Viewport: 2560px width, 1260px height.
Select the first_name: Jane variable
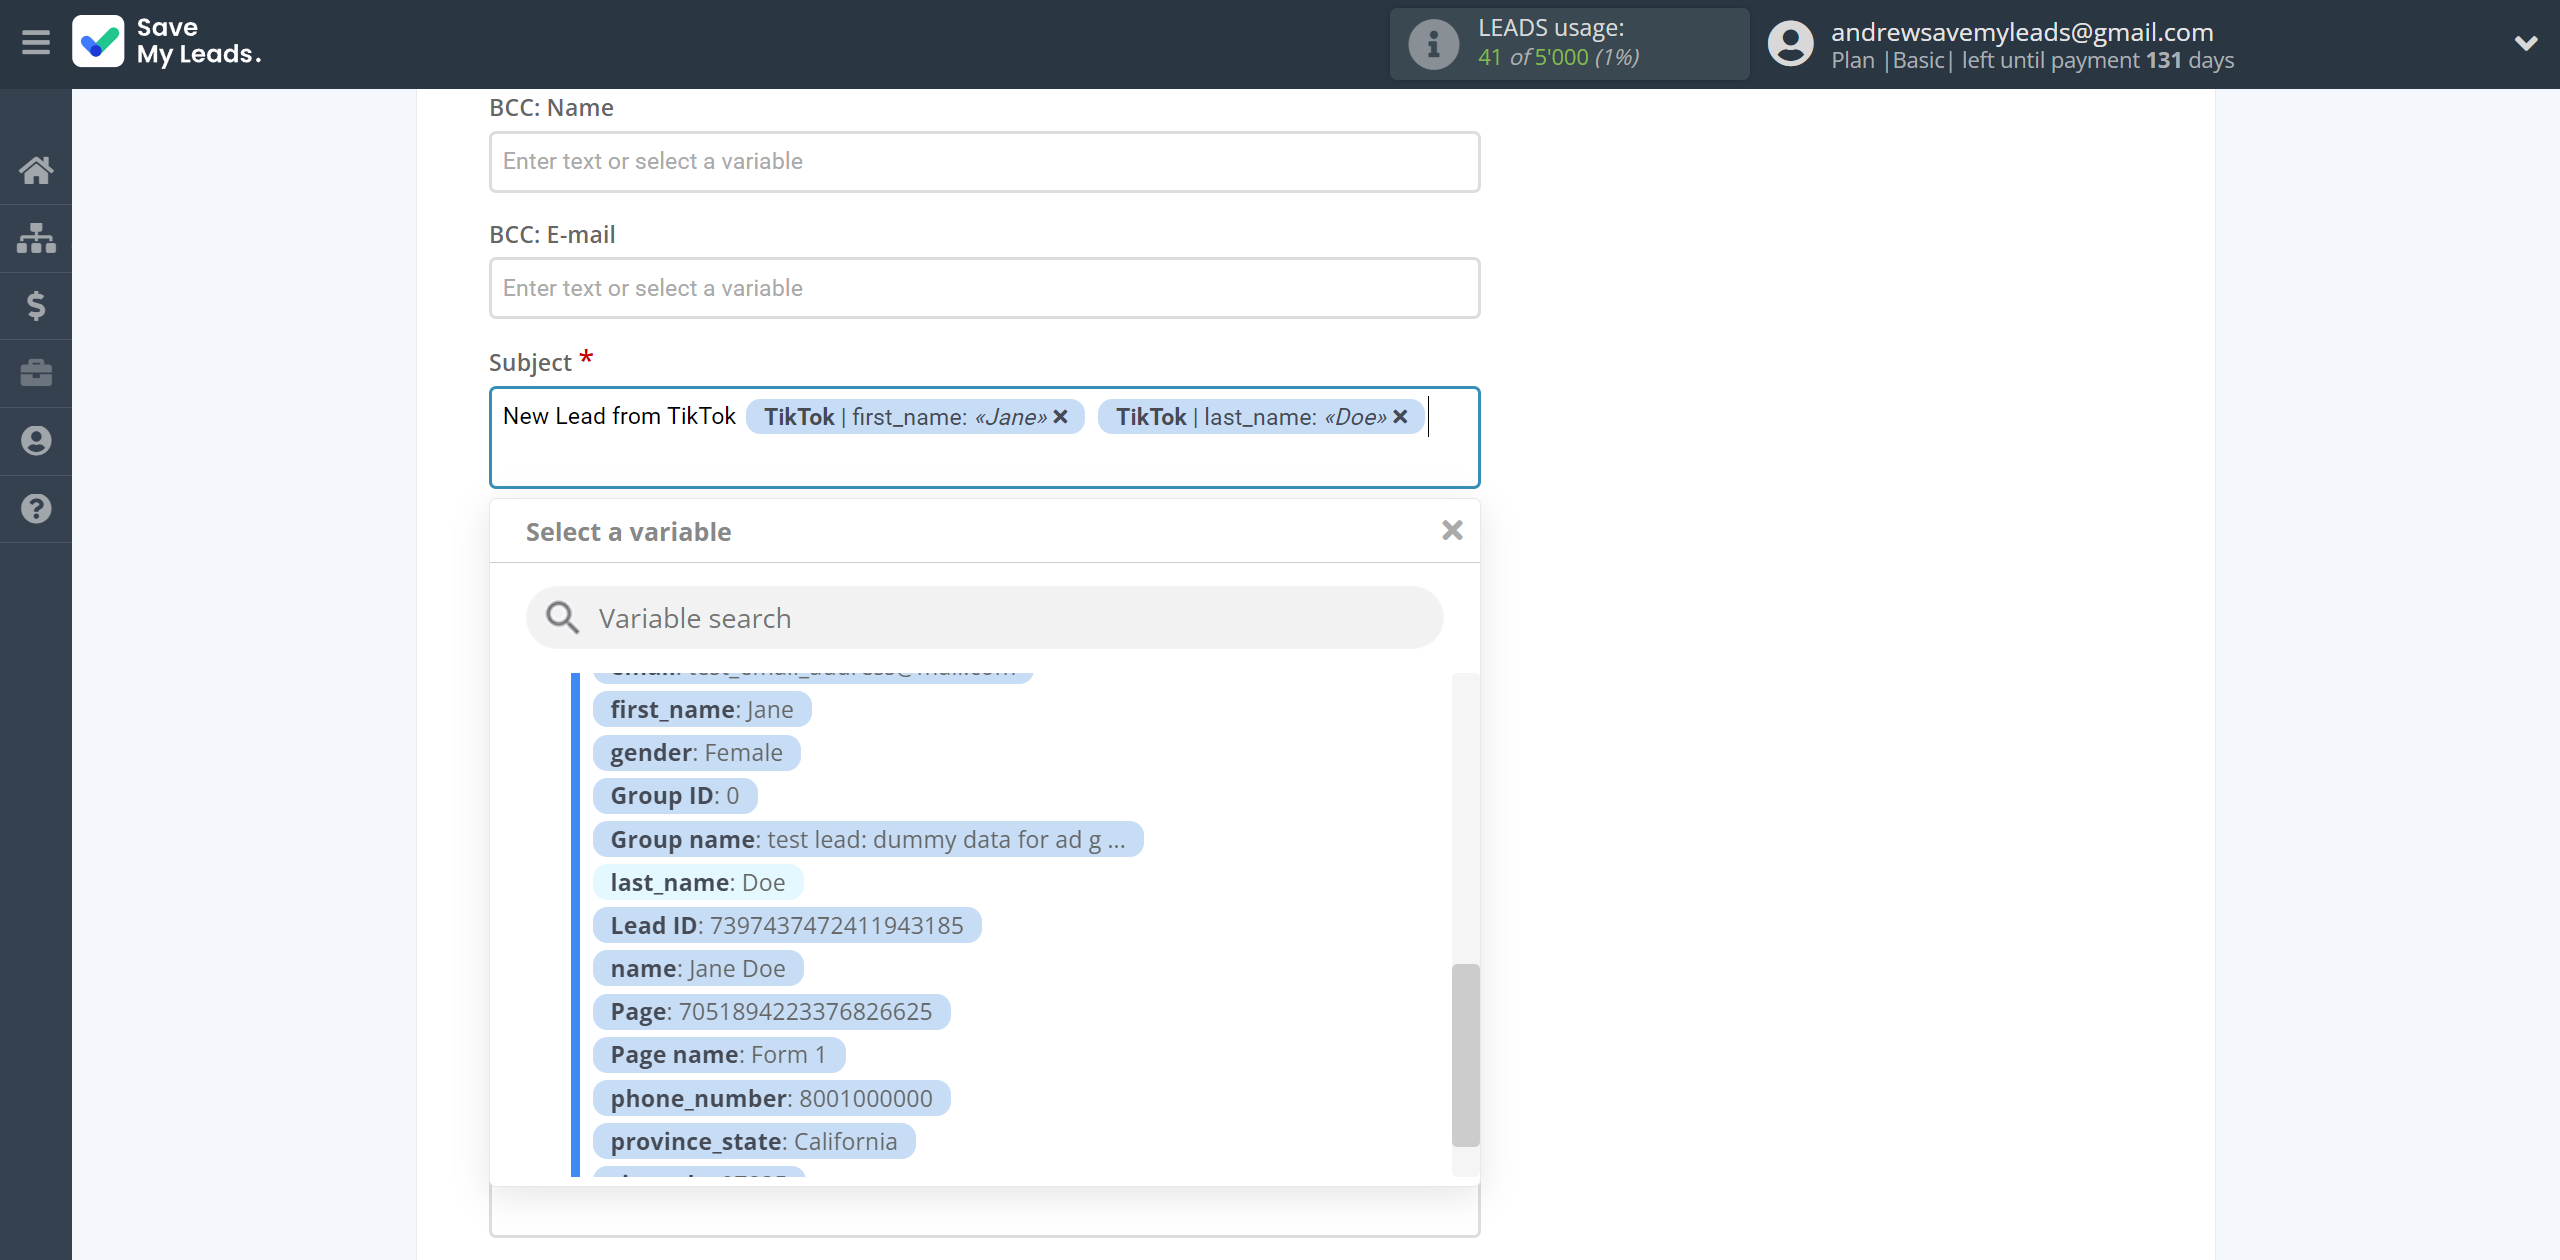(x=702, y=709)
